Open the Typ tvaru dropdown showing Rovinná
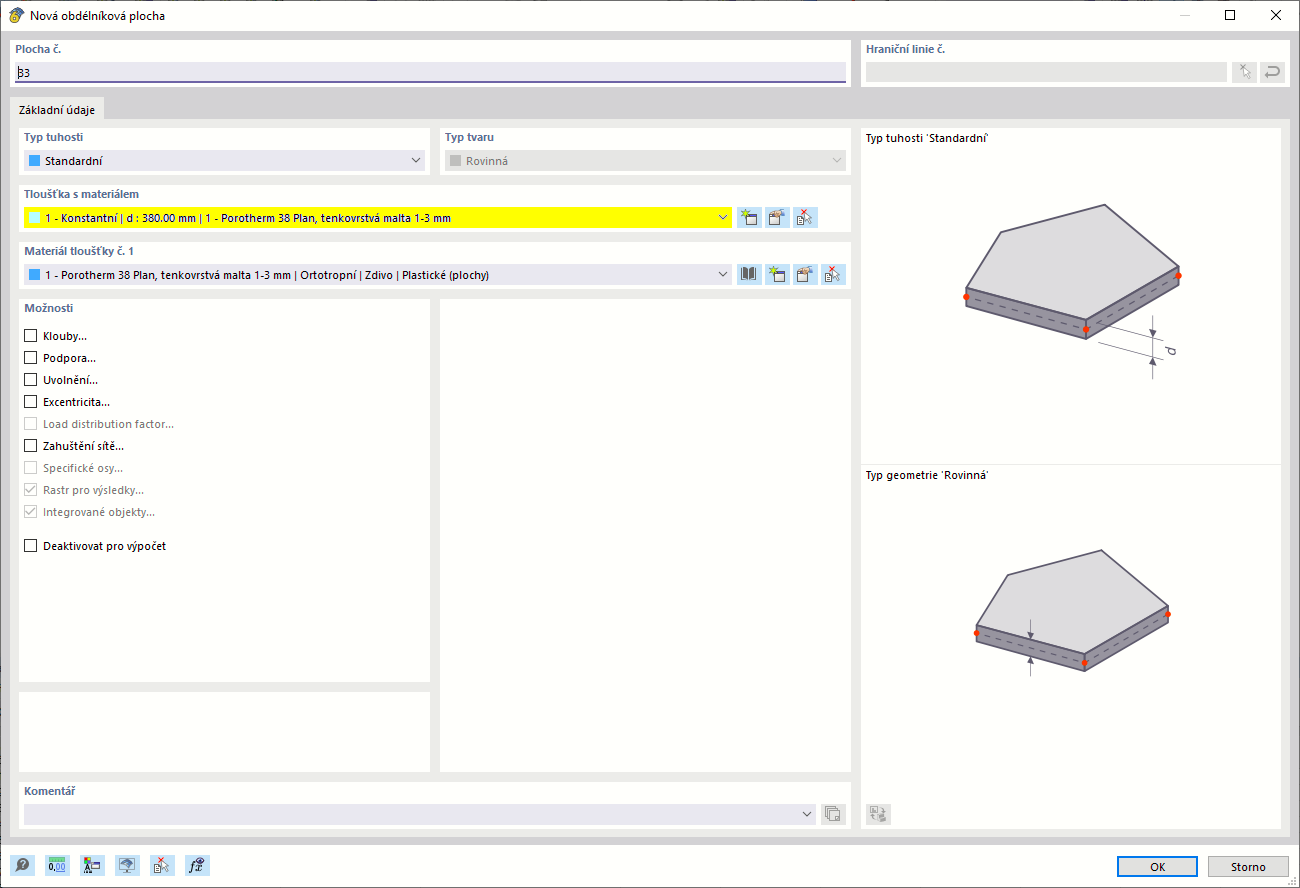 click(646, 161)
